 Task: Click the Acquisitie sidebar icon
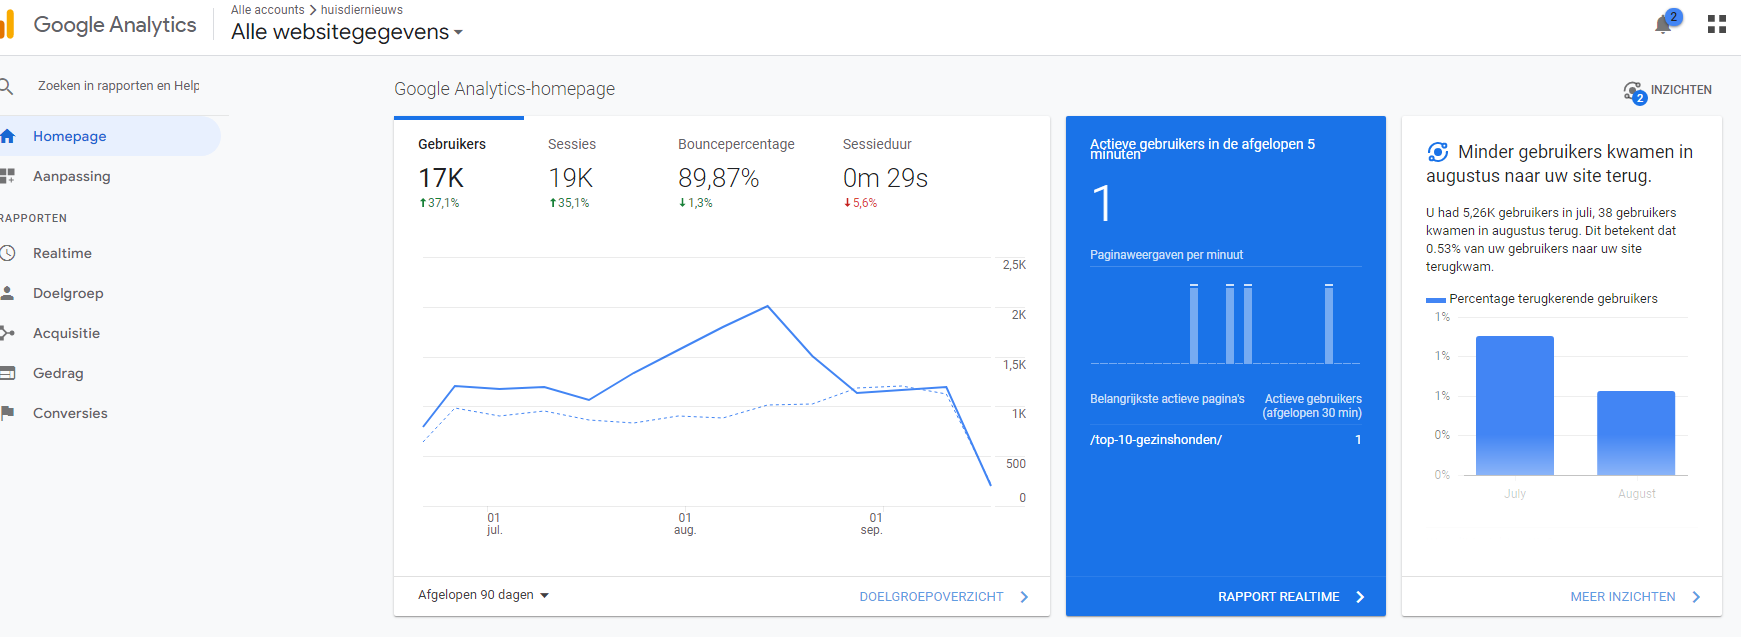(x=7, y=333)
